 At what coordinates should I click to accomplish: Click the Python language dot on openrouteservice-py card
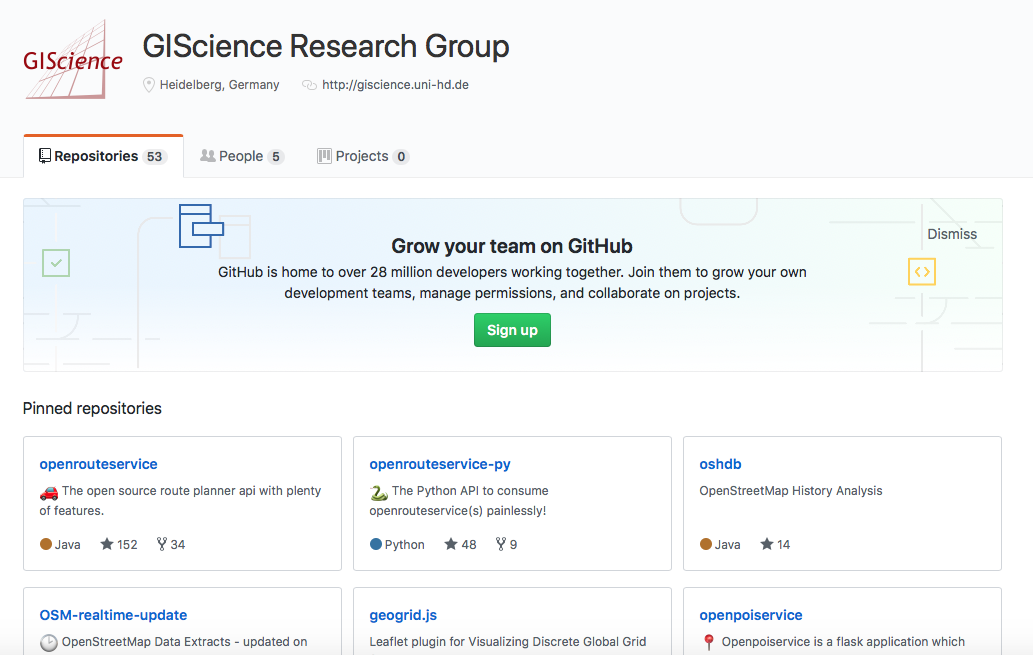(x=376, y=544)
